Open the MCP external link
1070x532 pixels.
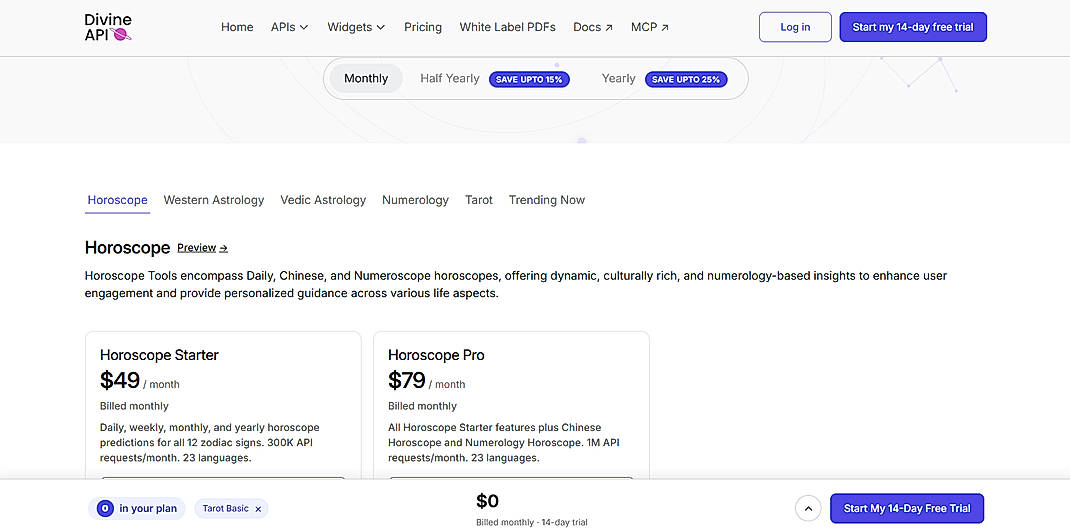point(650,27)
